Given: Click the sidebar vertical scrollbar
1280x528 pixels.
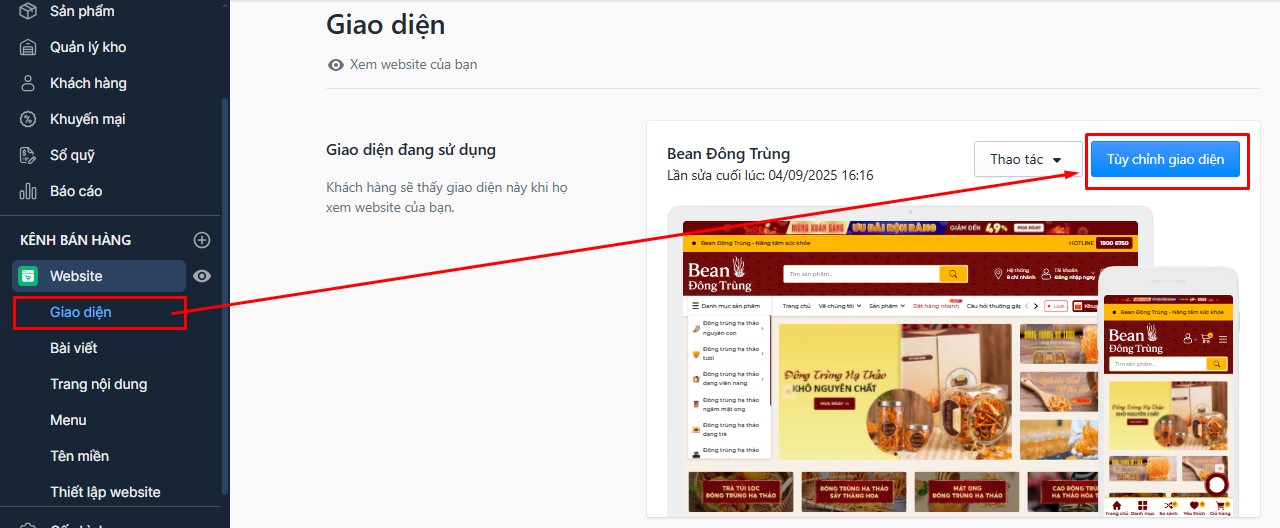Looking at the screenshot, I should [x=225, y=295].
